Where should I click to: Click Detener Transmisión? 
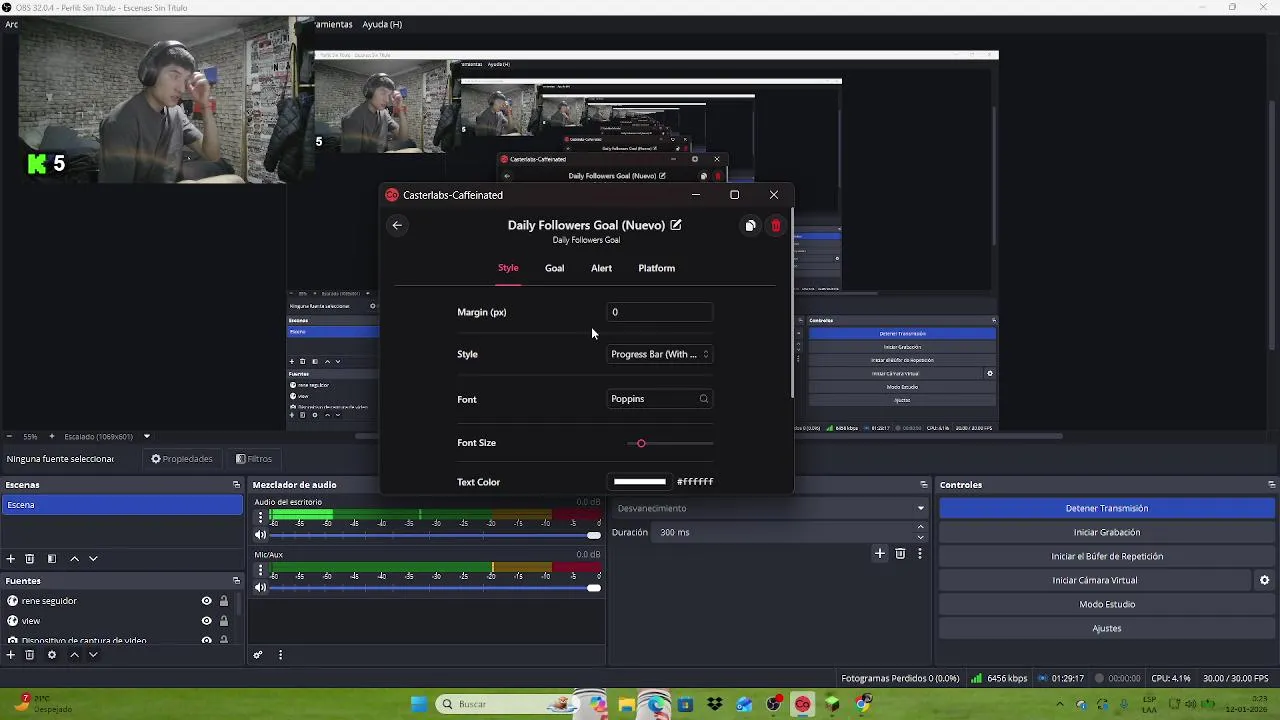pyautogui.click(x=1106, y=508)
